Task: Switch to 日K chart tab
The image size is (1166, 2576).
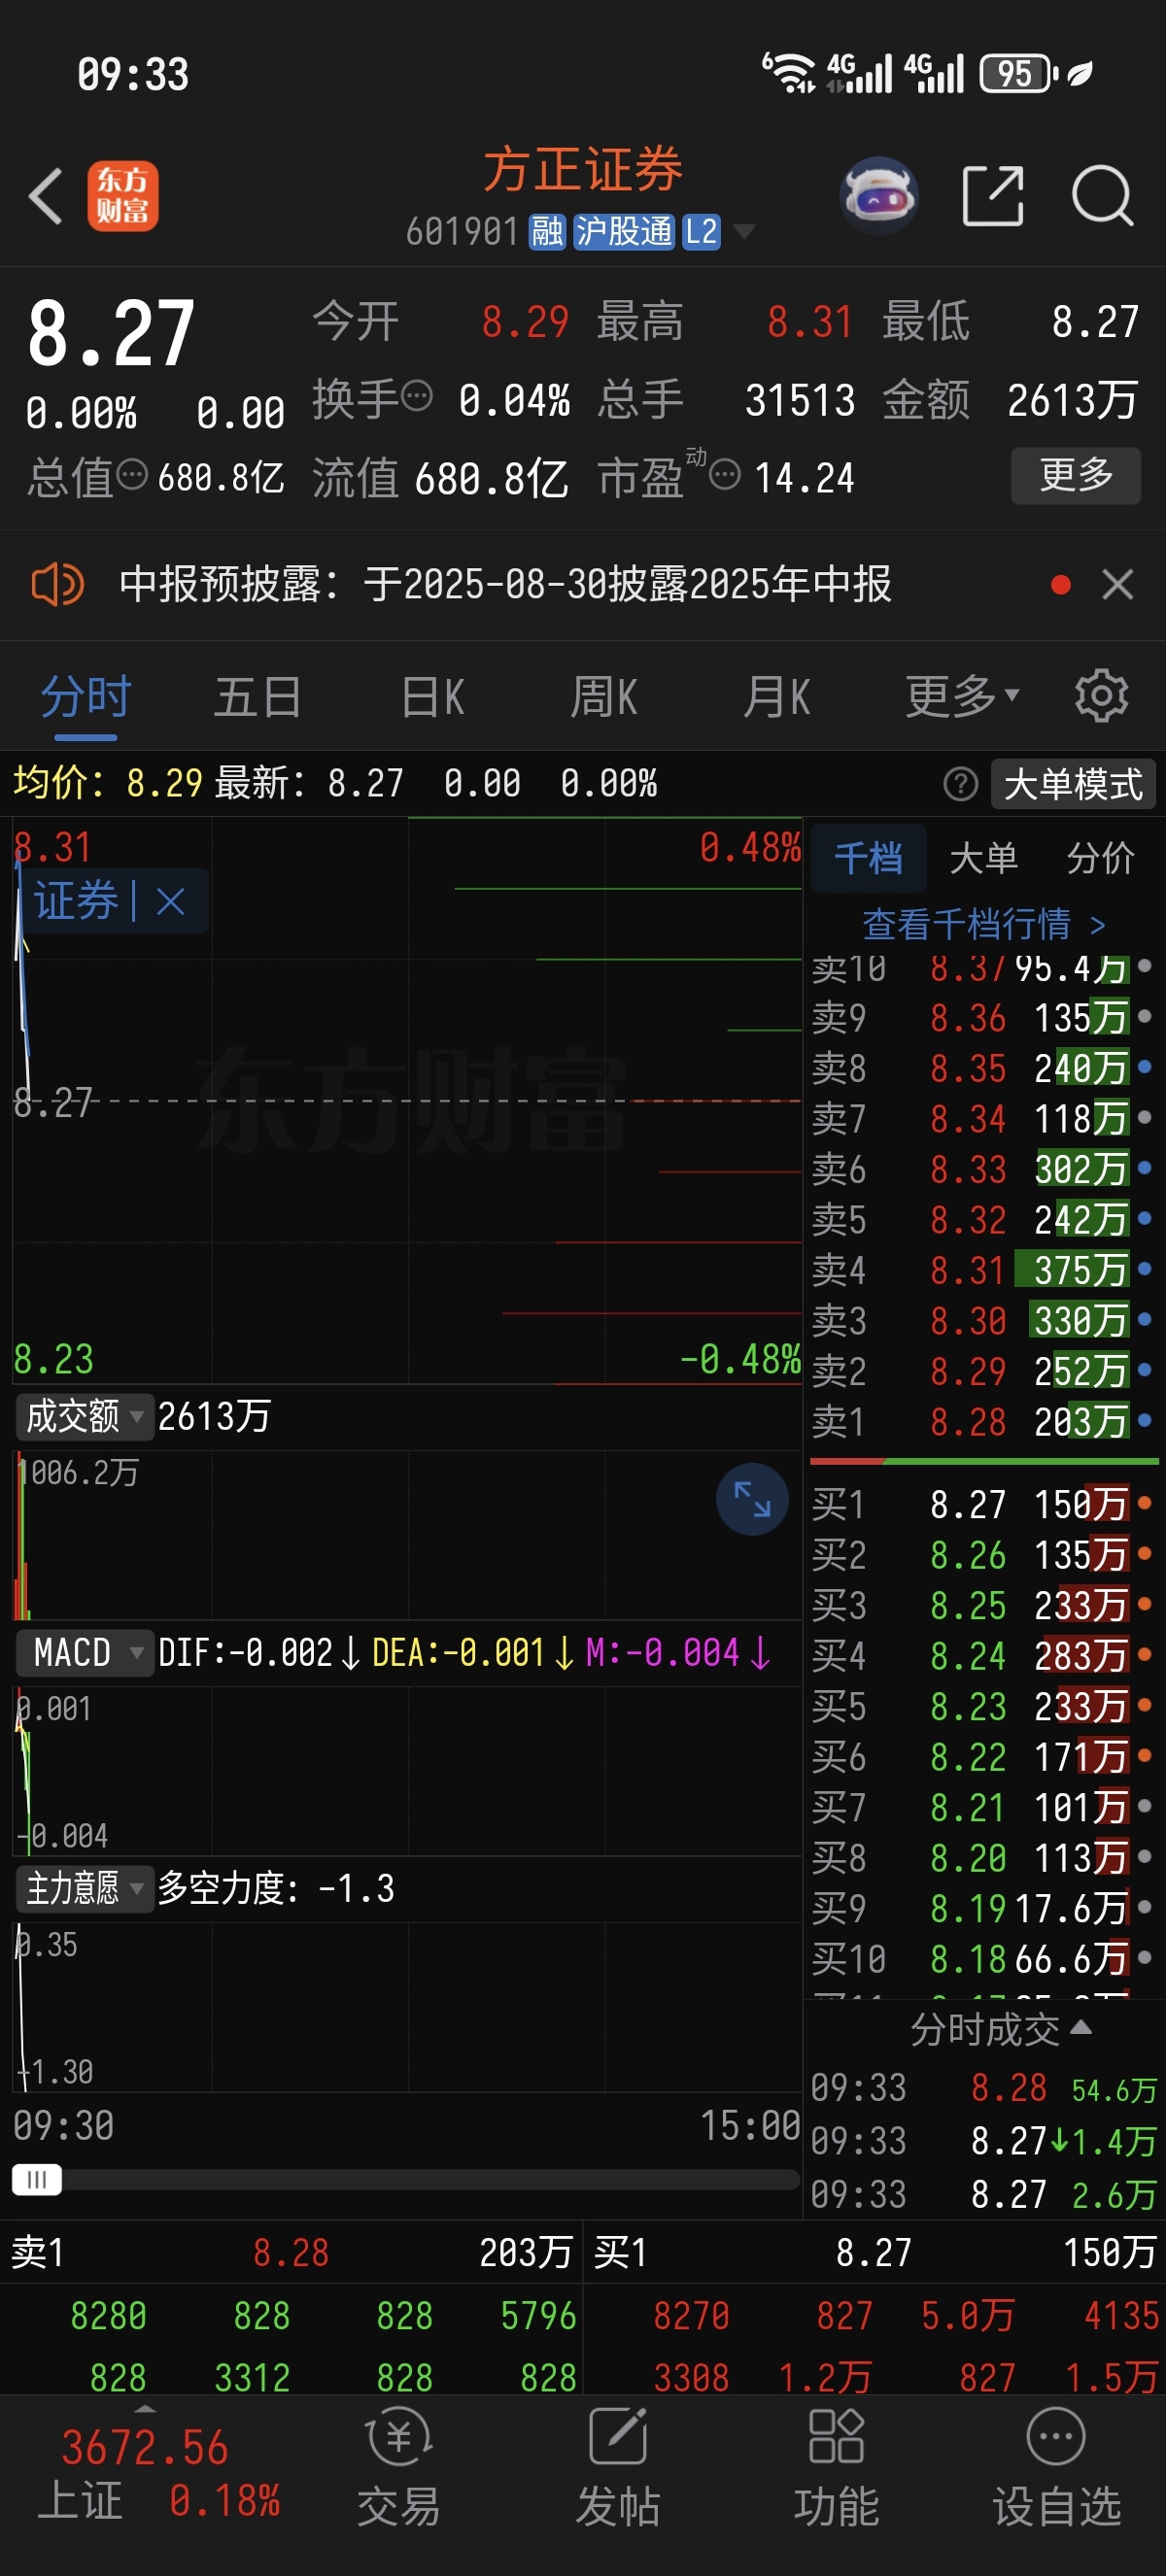Action: [x=432, y=696]
